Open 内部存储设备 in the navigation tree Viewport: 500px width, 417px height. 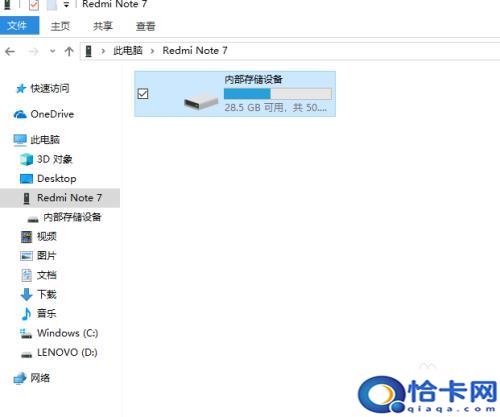pos(72,217)
